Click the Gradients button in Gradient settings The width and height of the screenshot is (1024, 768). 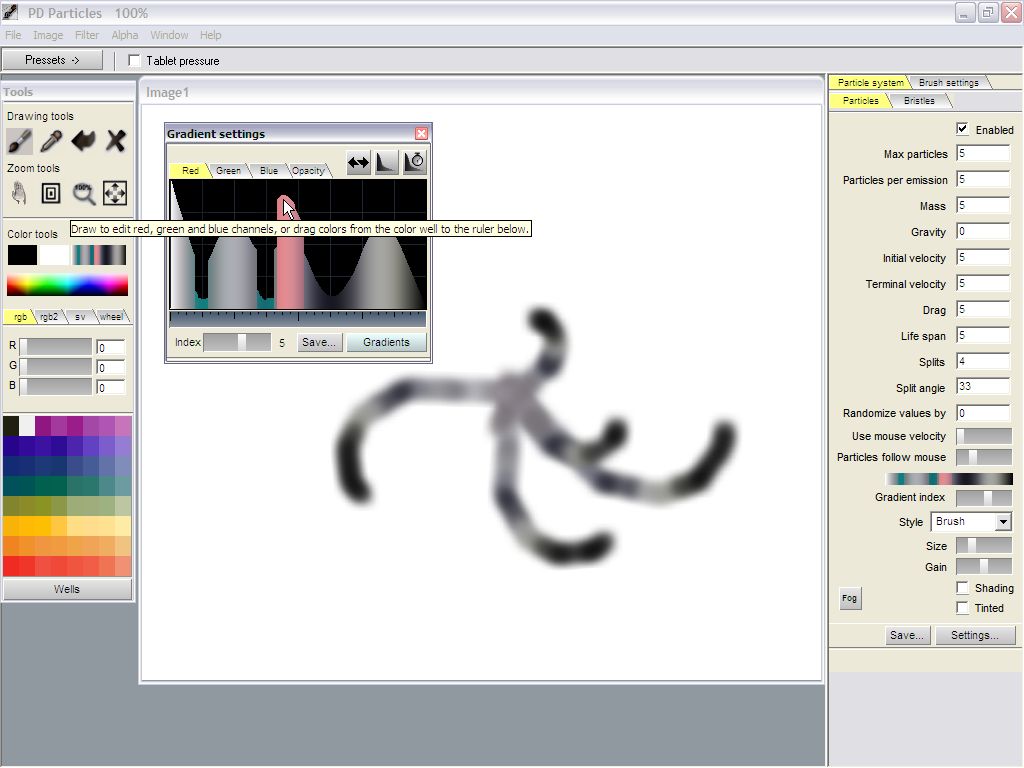pyautogui.click(x=386, y=342)
